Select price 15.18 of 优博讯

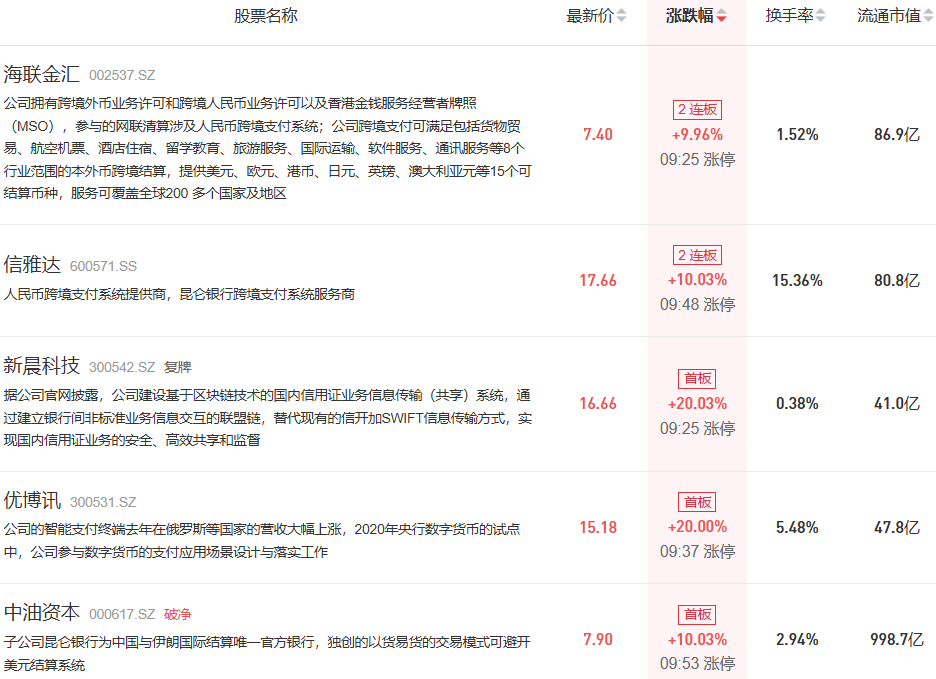pos(598,527)
